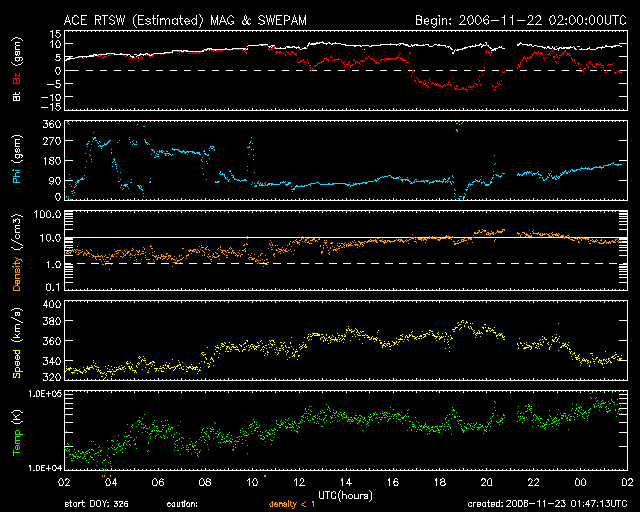The image size is (640, 512).
Task: Click the '180' tick on Phi axis
Action: click(52, 161)
